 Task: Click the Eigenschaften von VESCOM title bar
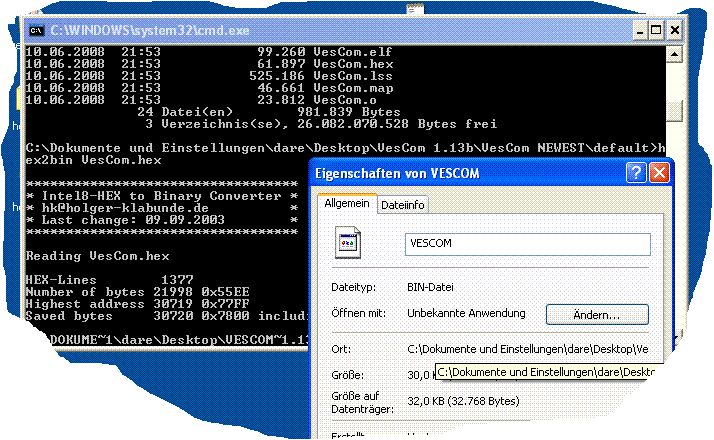(469, 173)
